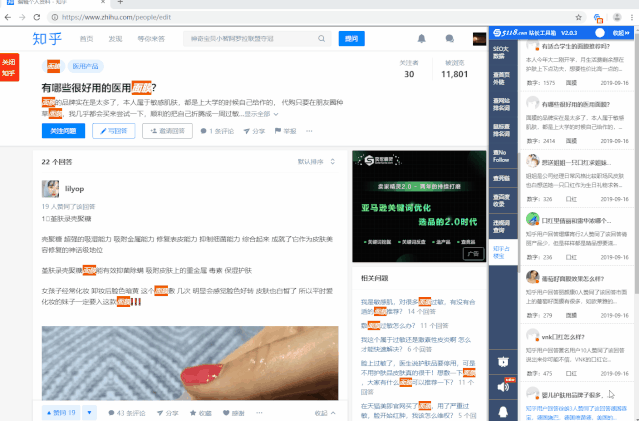The height and width of the screenshot is (421, 639).
Task: Downvote the answer with the down-arrow button
Action: point(89,413)
